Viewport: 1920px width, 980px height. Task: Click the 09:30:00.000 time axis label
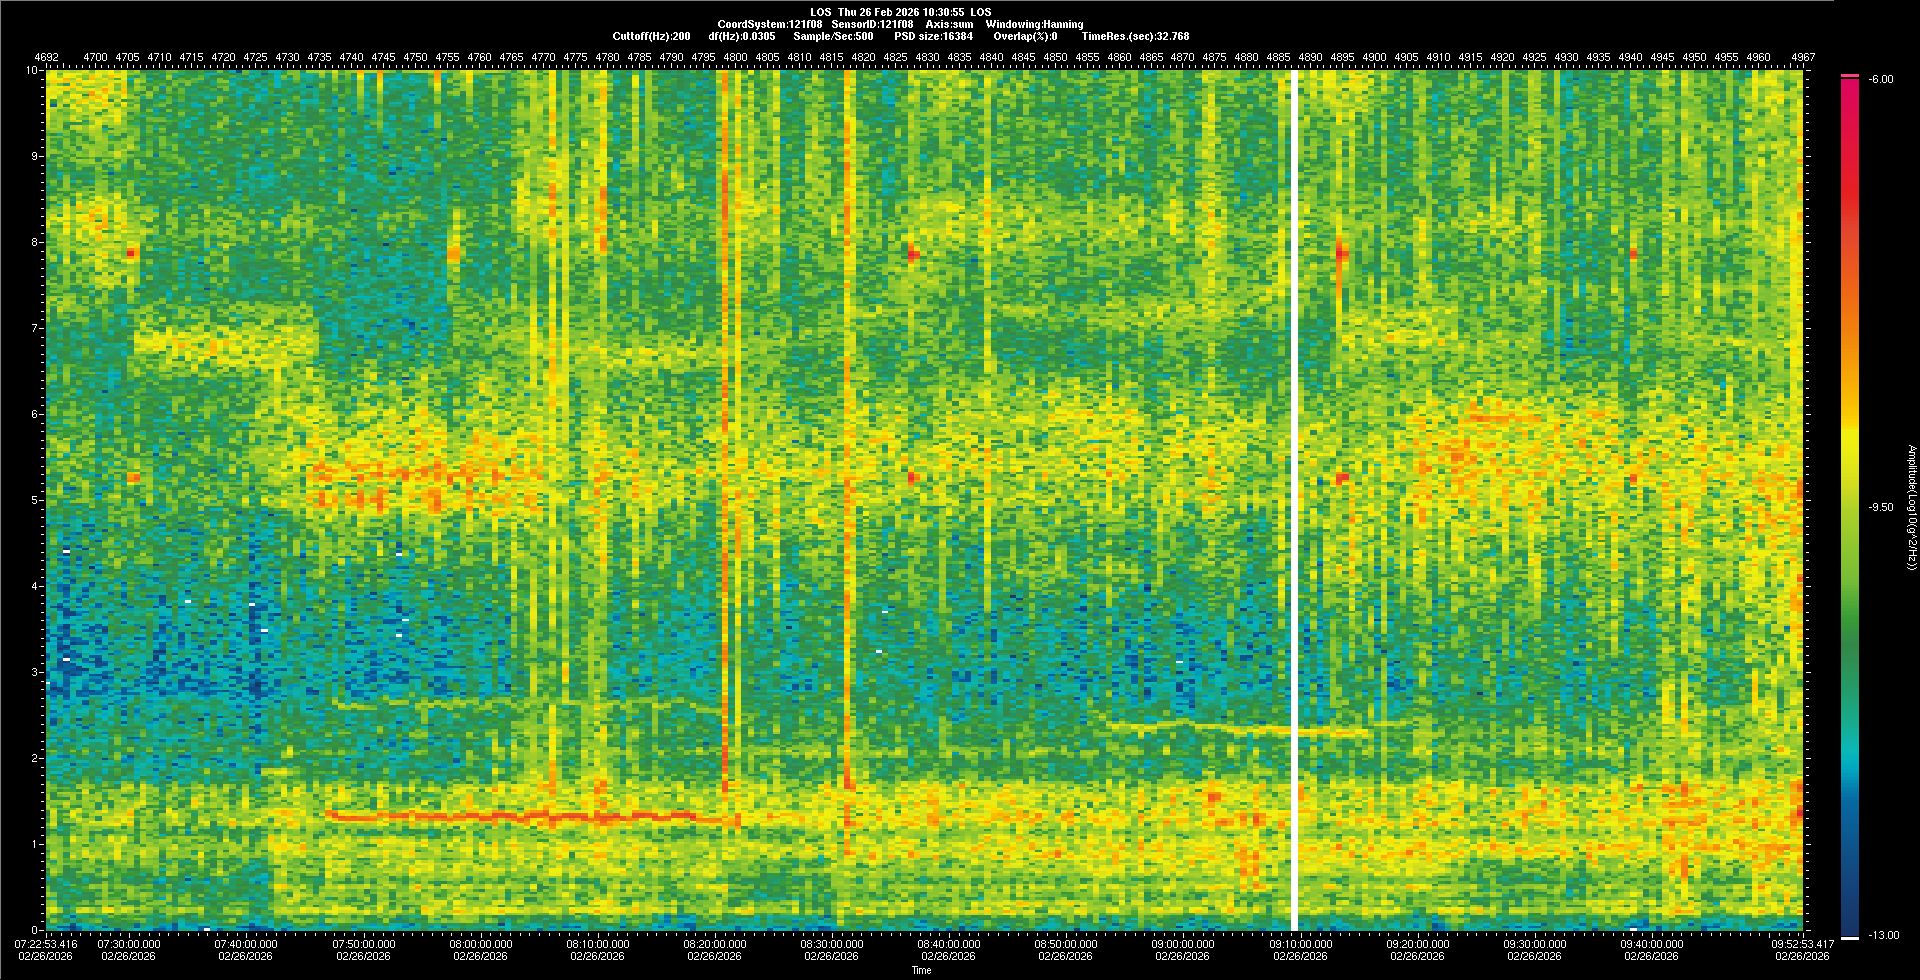tap(1534, 944)
